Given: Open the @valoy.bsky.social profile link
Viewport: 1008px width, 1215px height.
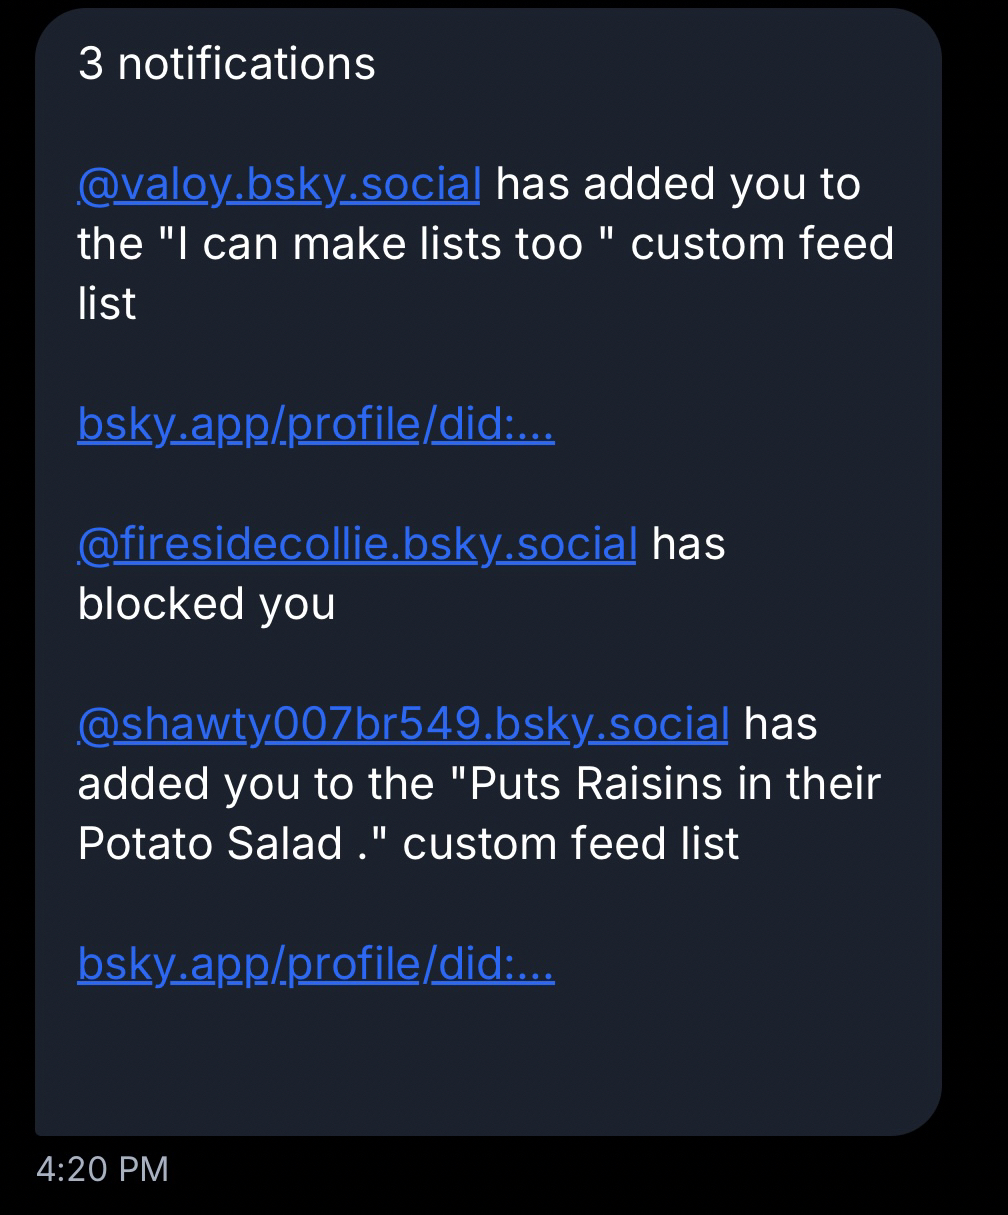Looking at the screenshot, I should [x=278, y=185].
